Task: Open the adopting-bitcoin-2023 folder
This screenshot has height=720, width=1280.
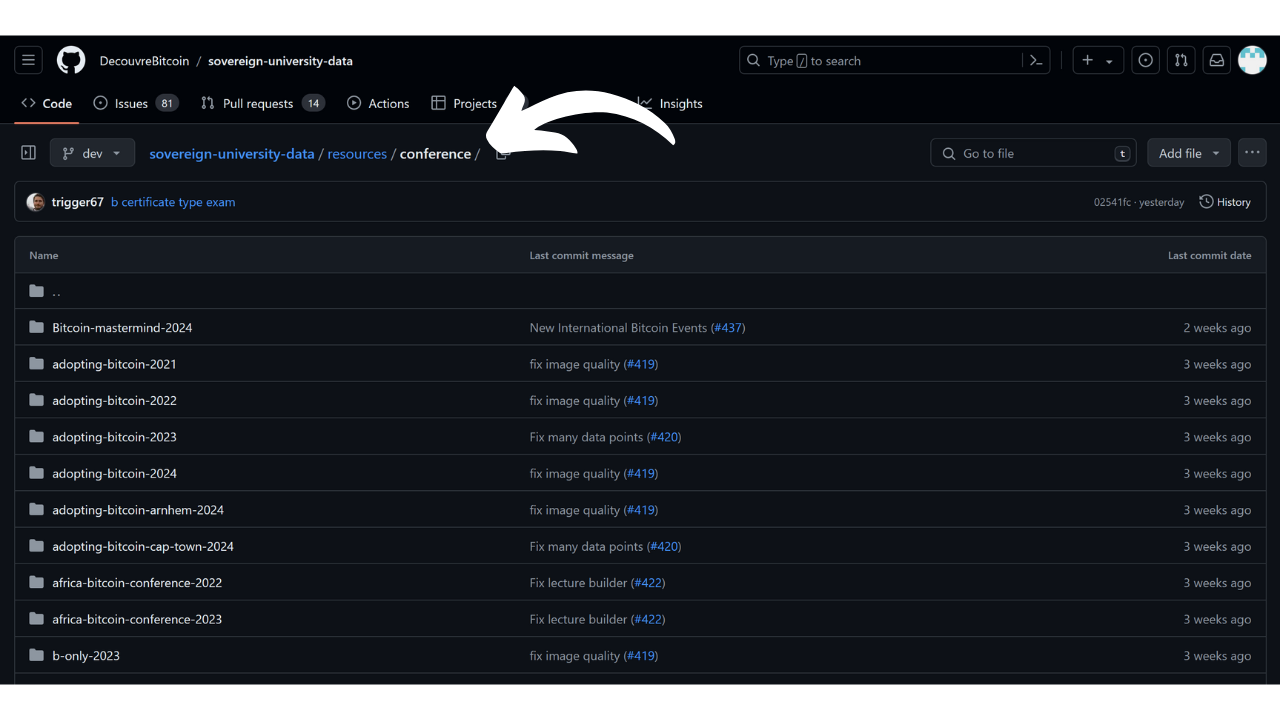Action: tap(114, 437)
